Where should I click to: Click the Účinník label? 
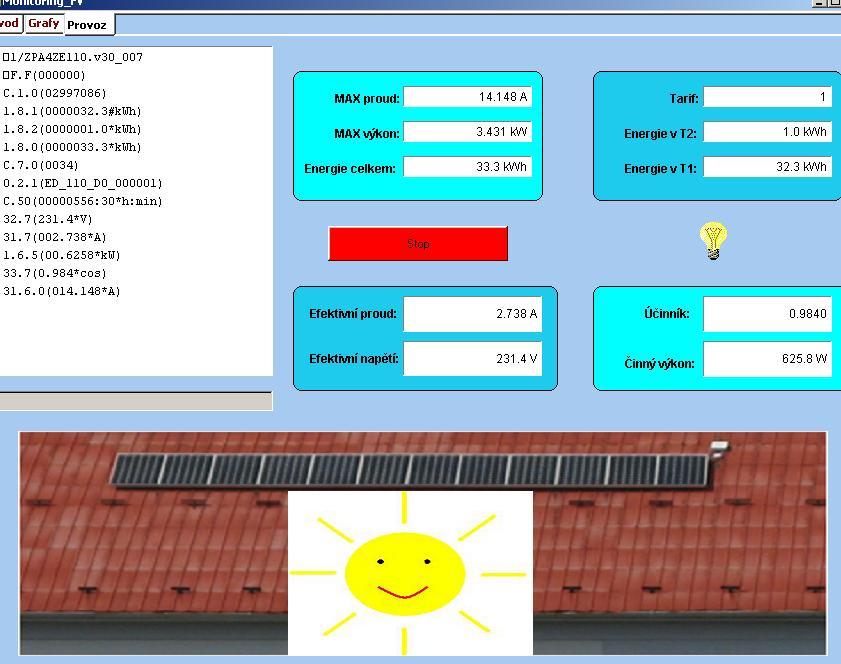point(667,314)
